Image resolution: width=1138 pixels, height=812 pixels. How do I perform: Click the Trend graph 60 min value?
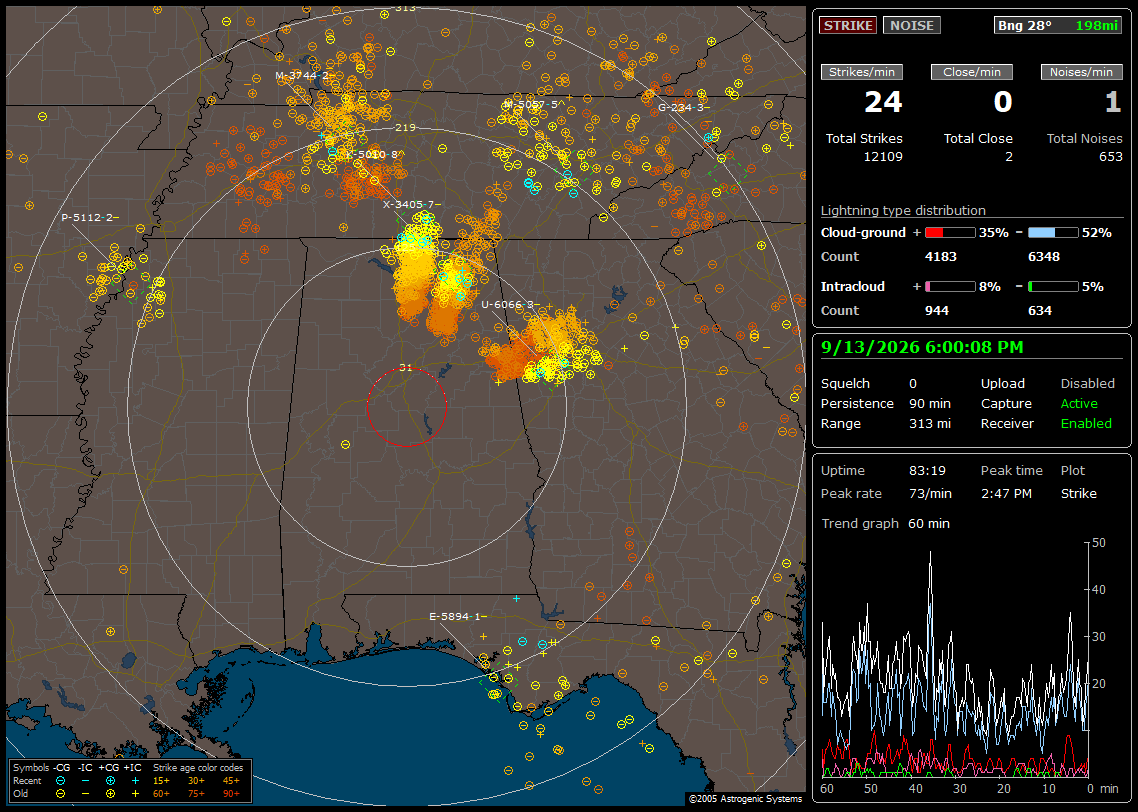928,523
